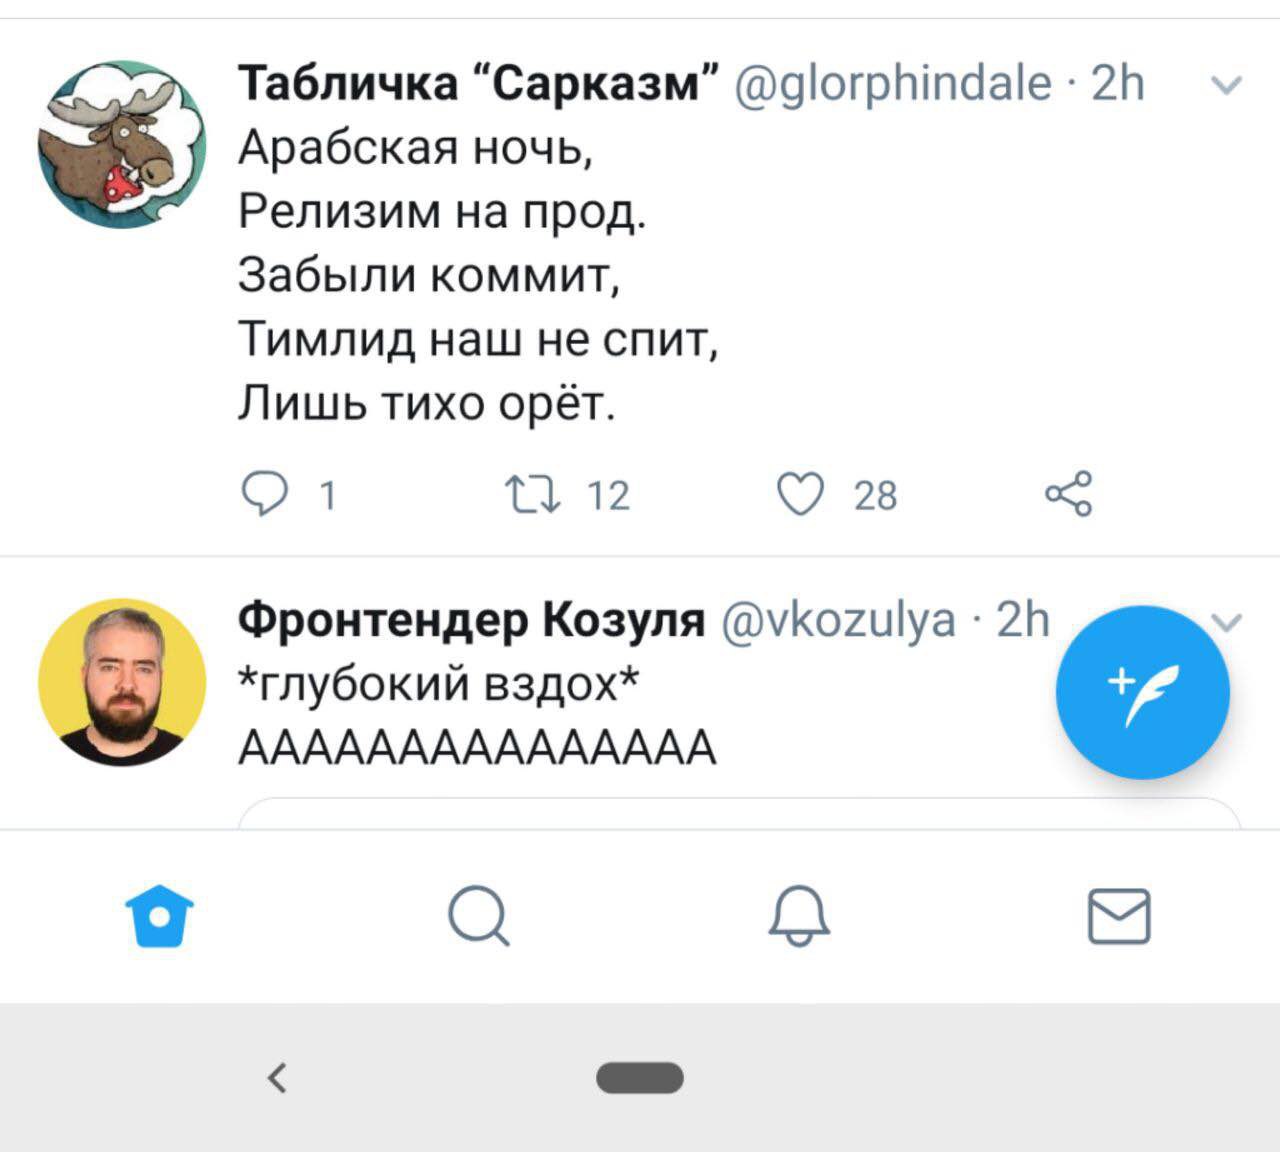
Task: Open the Search tab
Action: pos(479,916)
